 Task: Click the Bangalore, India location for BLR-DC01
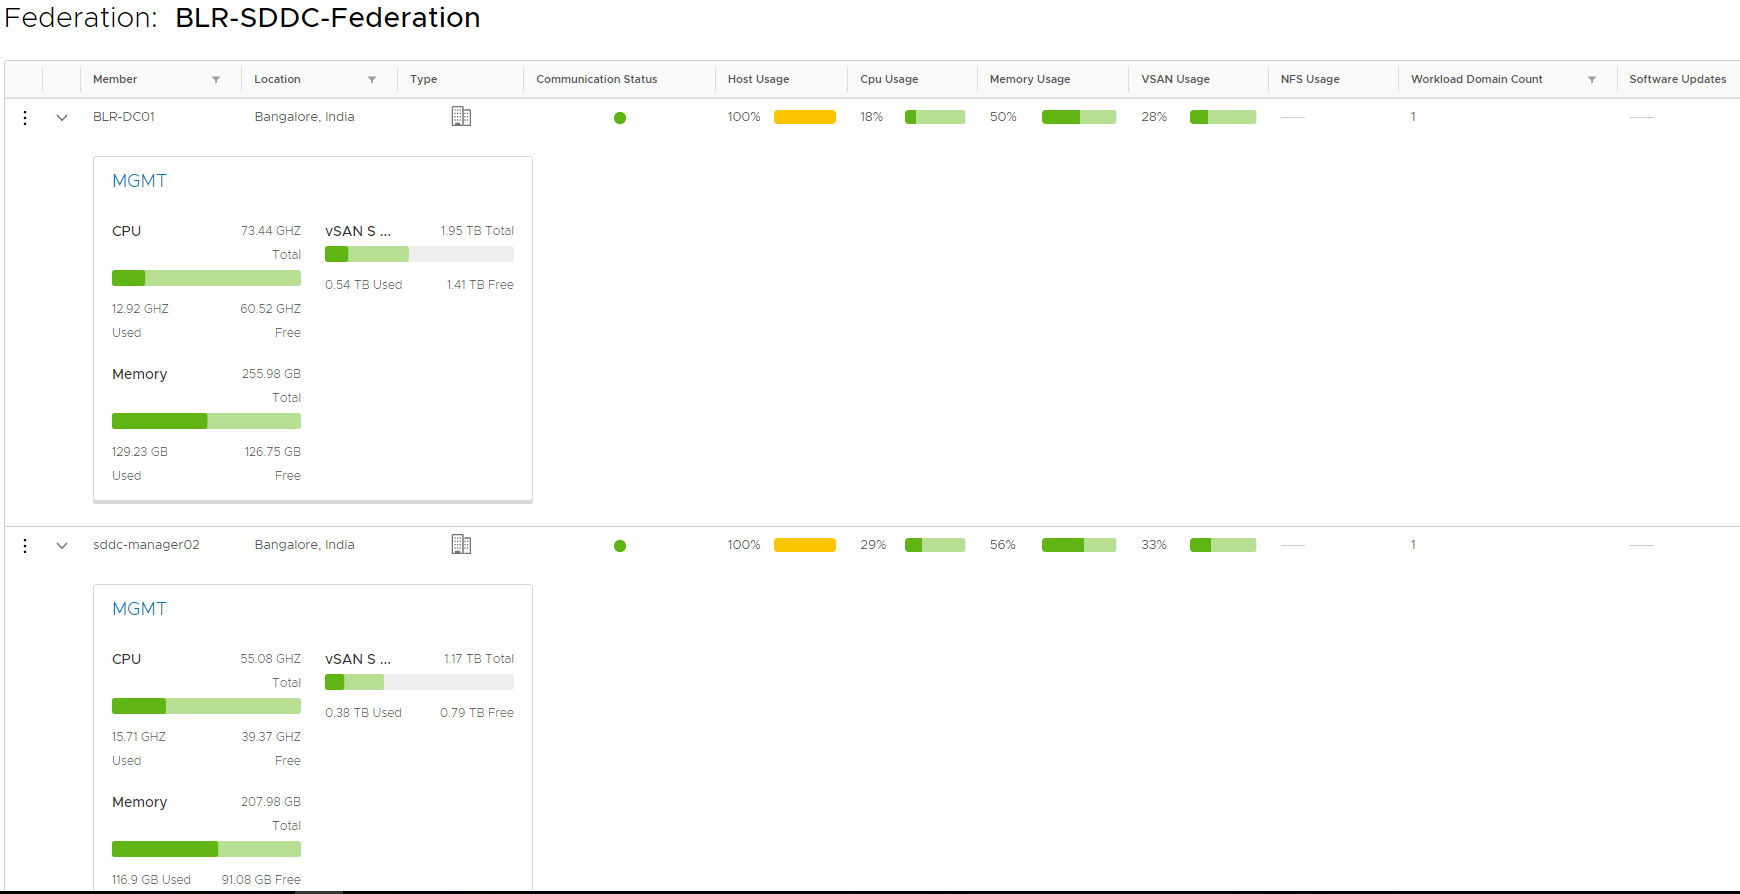tap(304, 117)
